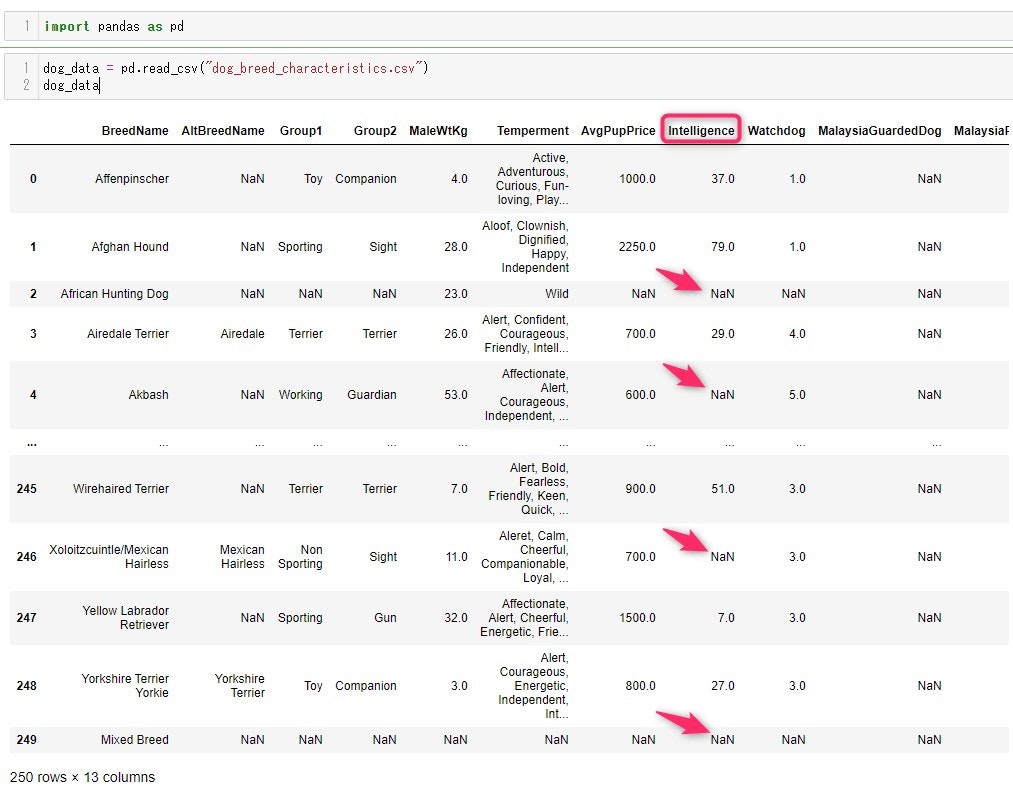Click Intelligence value 79.0

tap(723, 247)
